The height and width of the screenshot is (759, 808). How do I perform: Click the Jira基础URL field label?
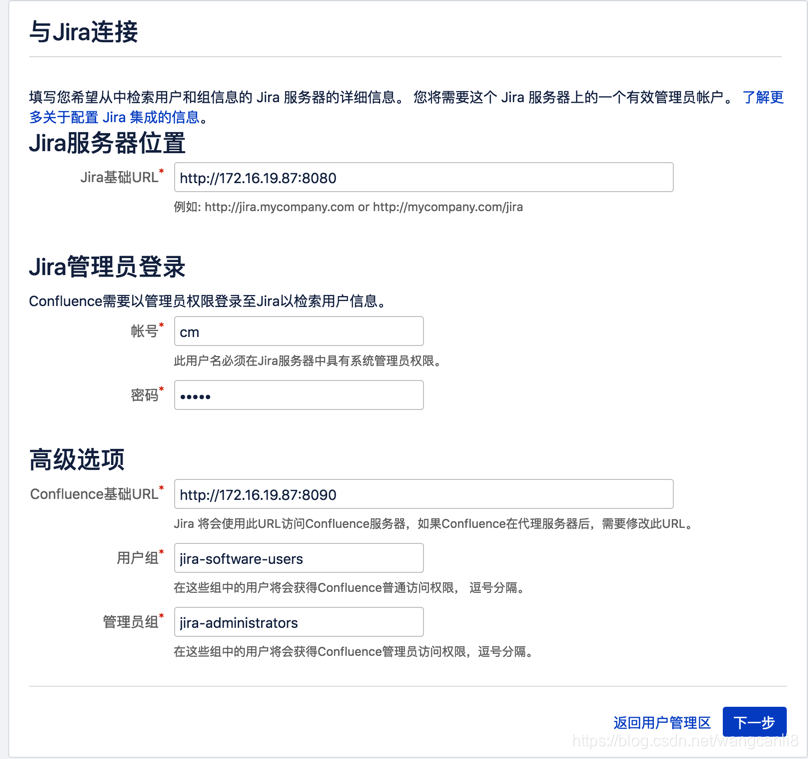point(122,177)
